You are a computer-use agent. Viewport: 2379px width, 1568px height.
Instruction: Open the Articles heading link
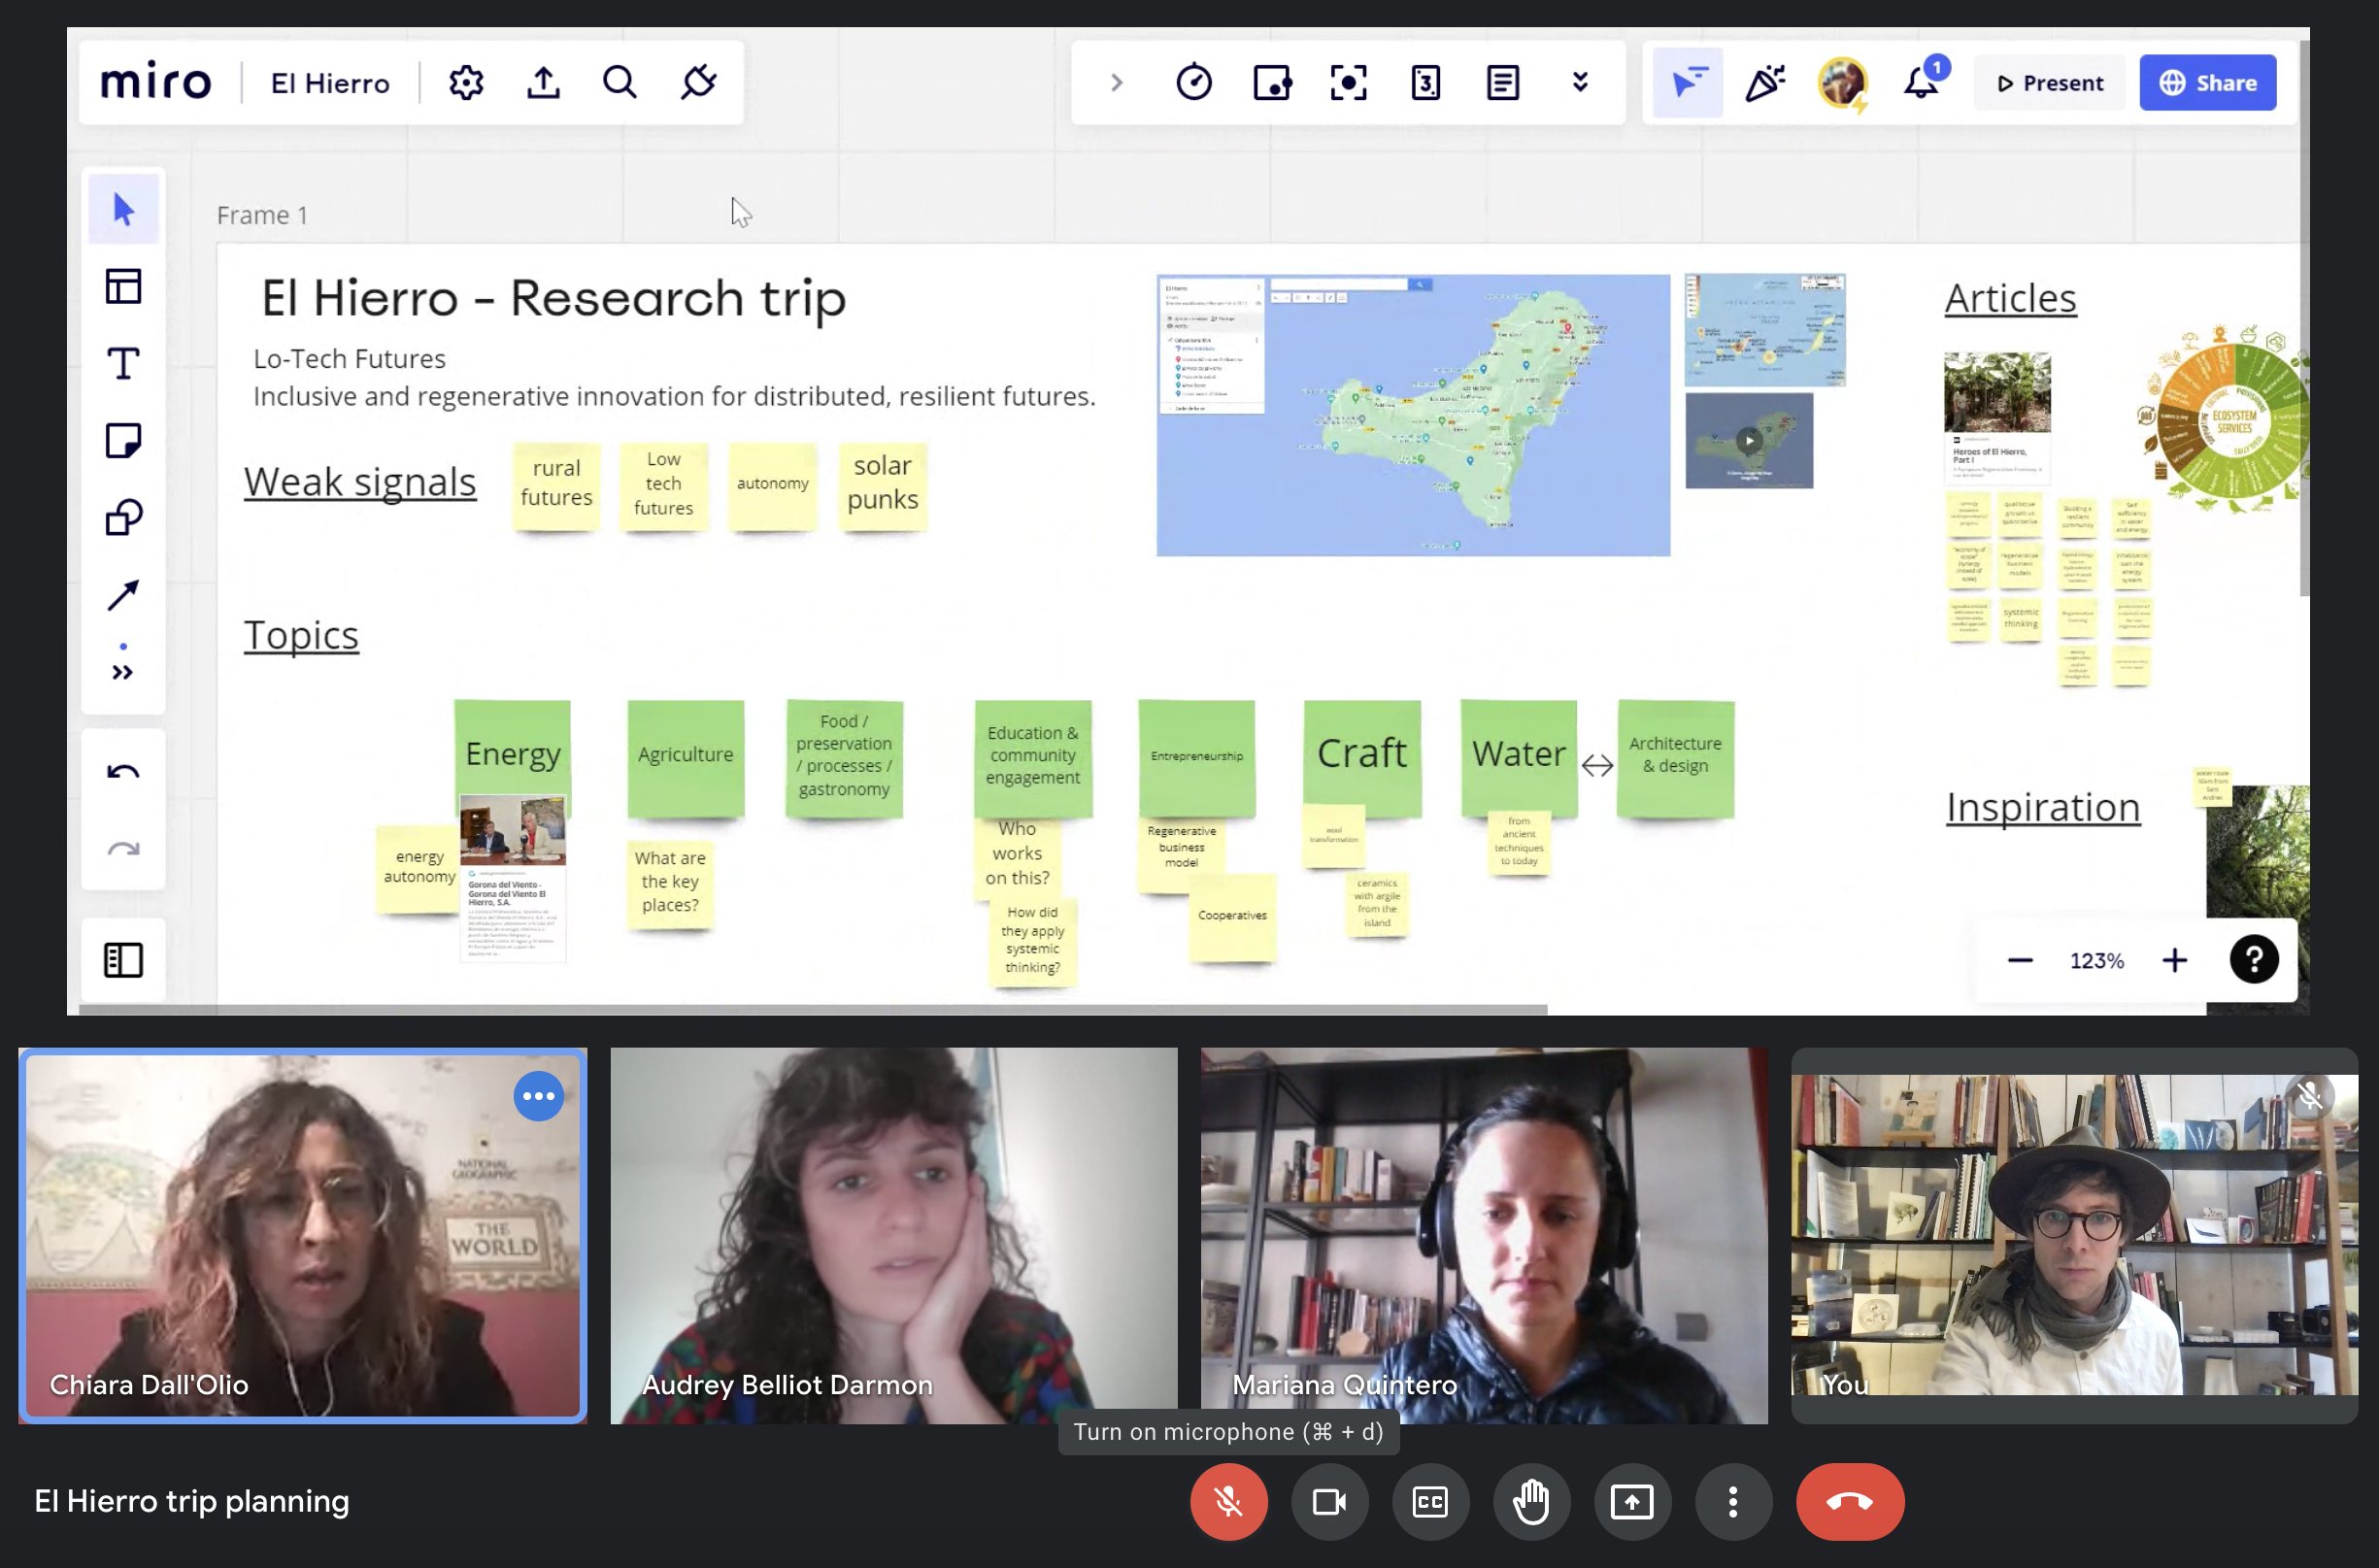tap(2010, 298)
